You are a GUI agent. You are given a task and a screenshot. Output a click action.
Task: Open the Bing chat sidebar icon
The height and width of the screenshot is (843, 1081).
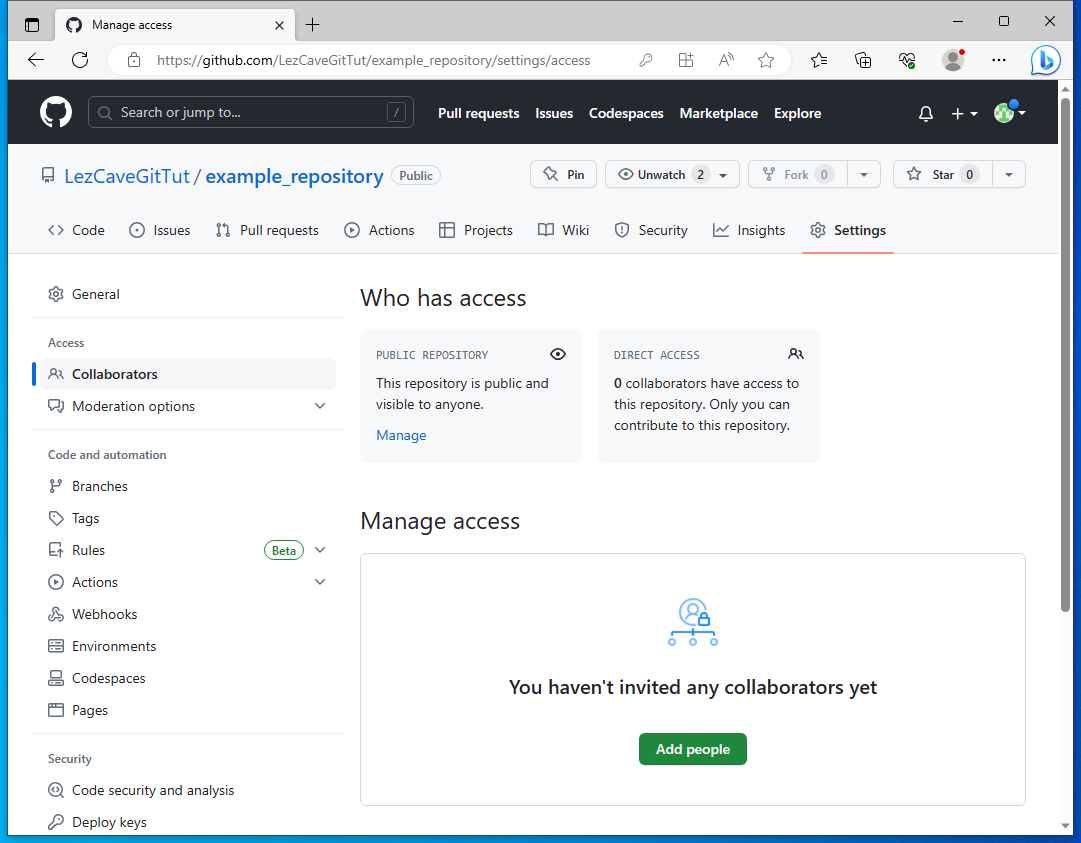tap(1045, 60)
